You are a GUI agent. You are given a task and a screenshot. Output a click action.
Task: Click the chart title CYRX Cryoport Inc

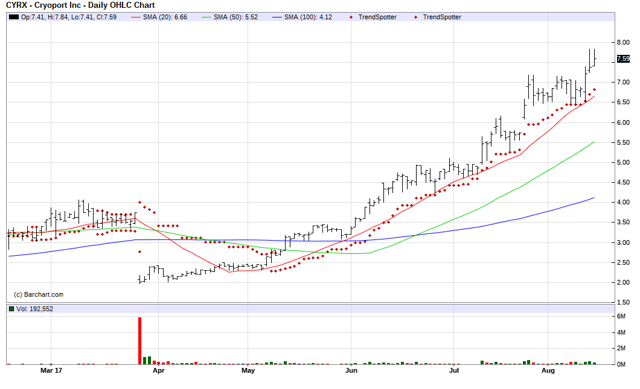[x=80, y=5]
